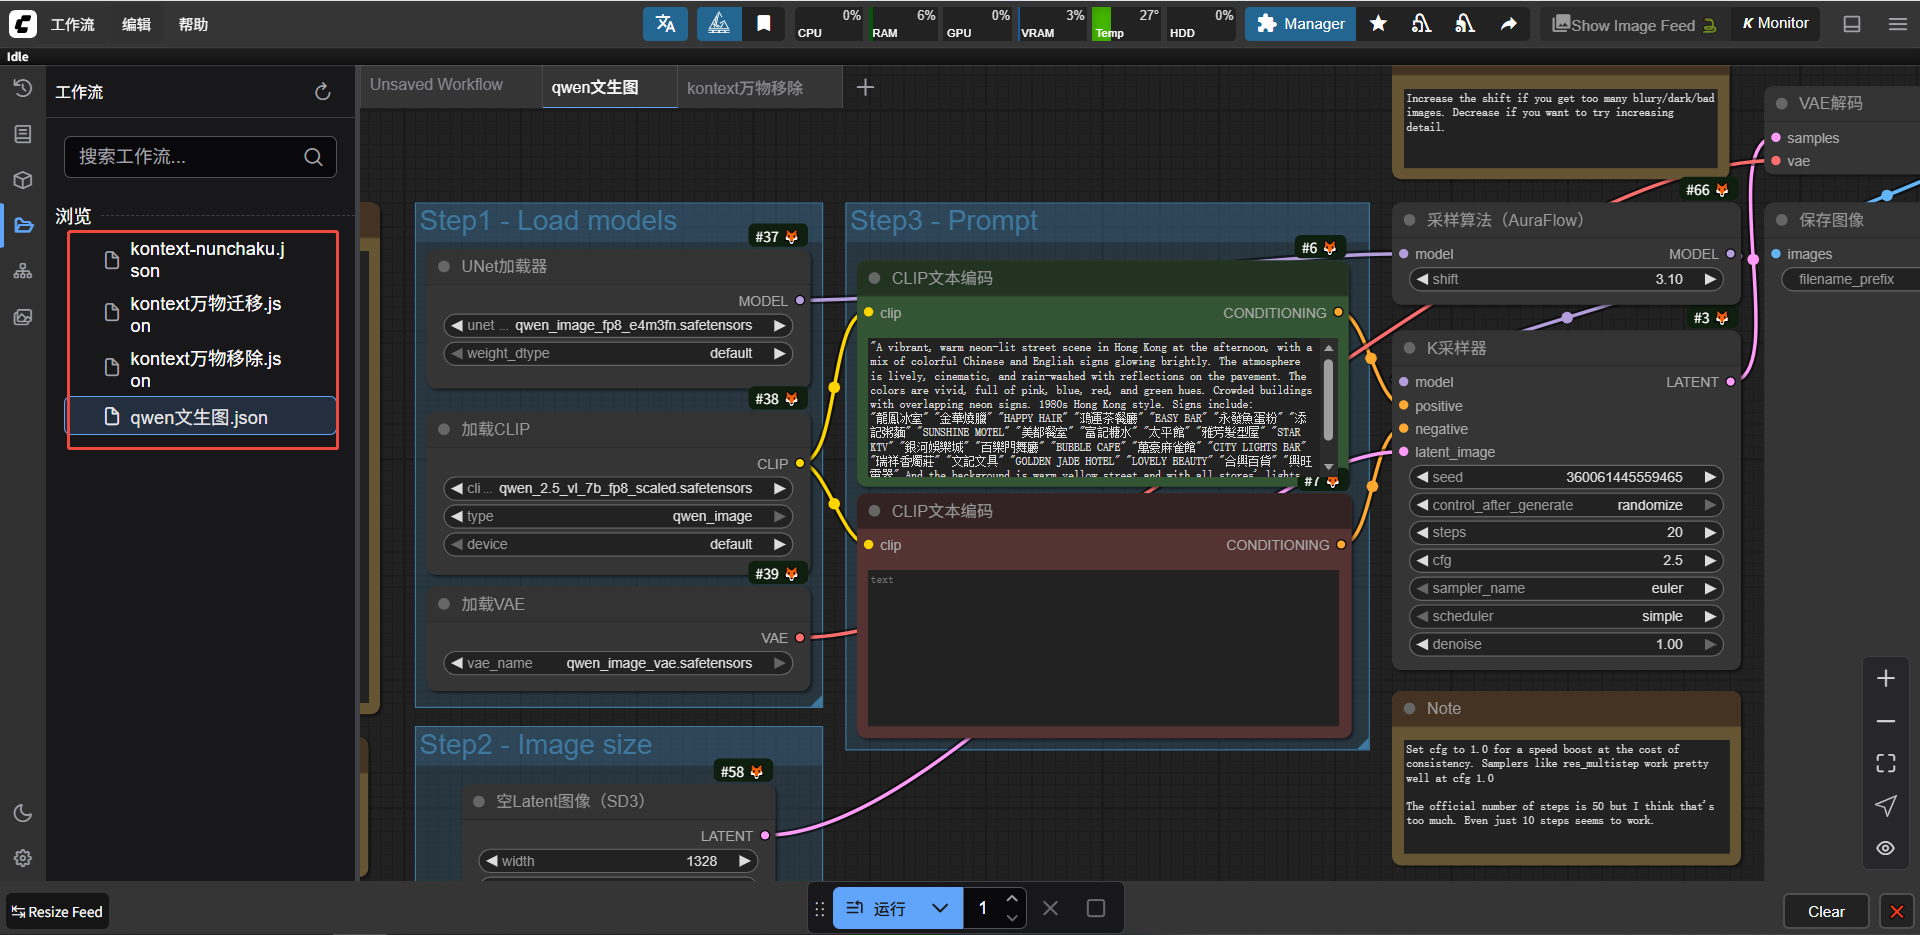
Task: Open the weight_dtype dropdown
Action: click(618, 353)
